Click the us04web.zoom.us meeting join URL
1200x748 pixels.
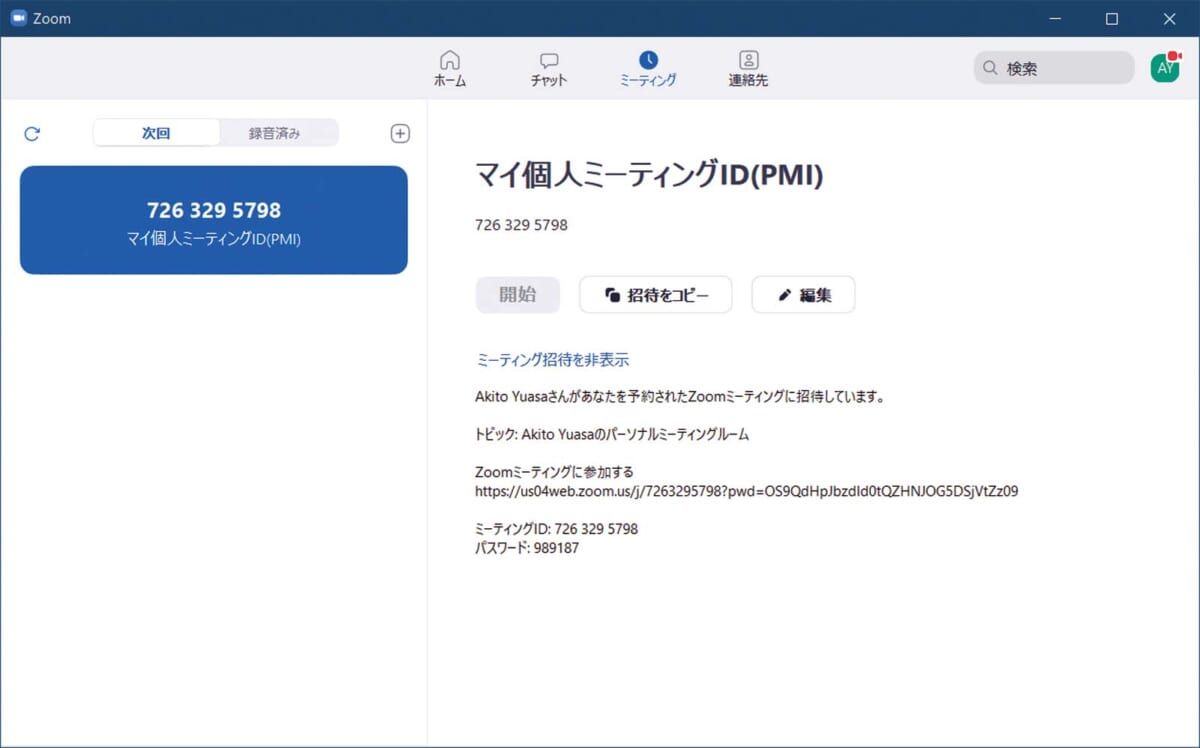[746, 491]
